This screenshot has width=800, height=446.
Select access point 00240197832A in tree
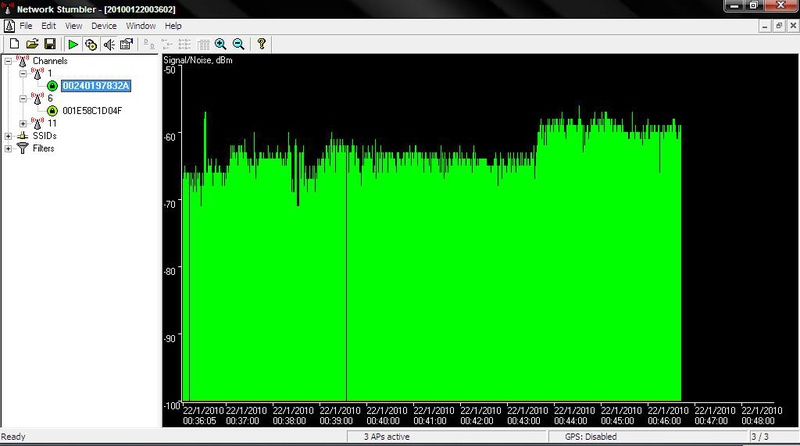96,86
